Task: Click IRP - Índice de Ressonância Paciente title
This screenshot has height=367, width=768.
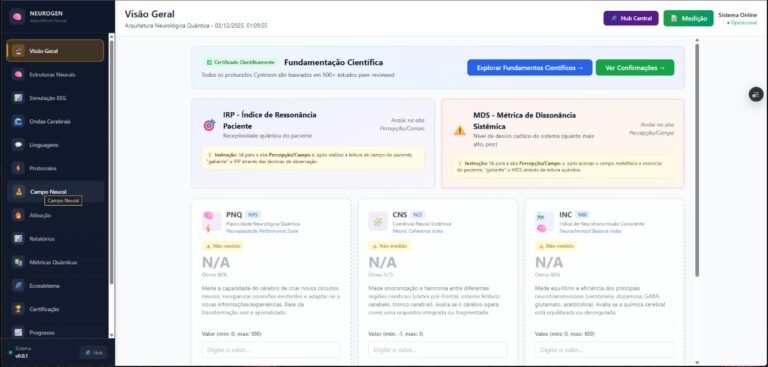Action: click(269, 120)
